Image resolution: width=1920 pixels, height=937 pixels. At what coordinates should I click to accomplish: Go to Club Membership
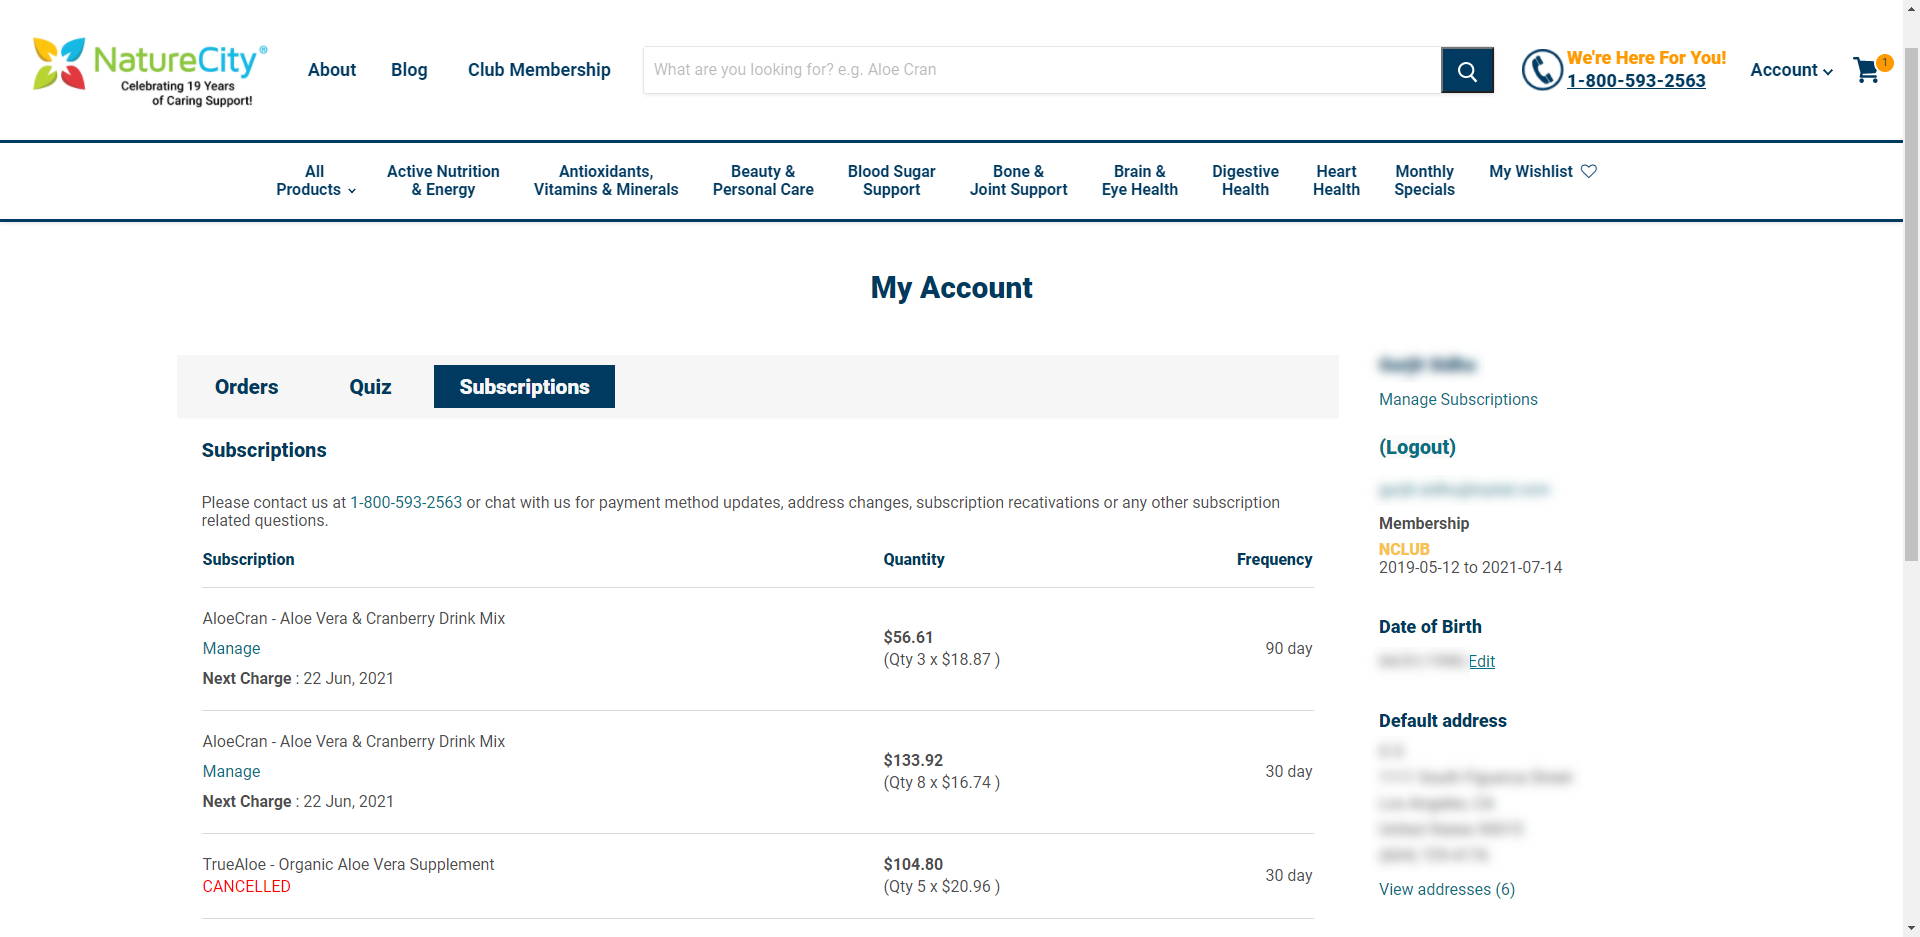(539, 70)
